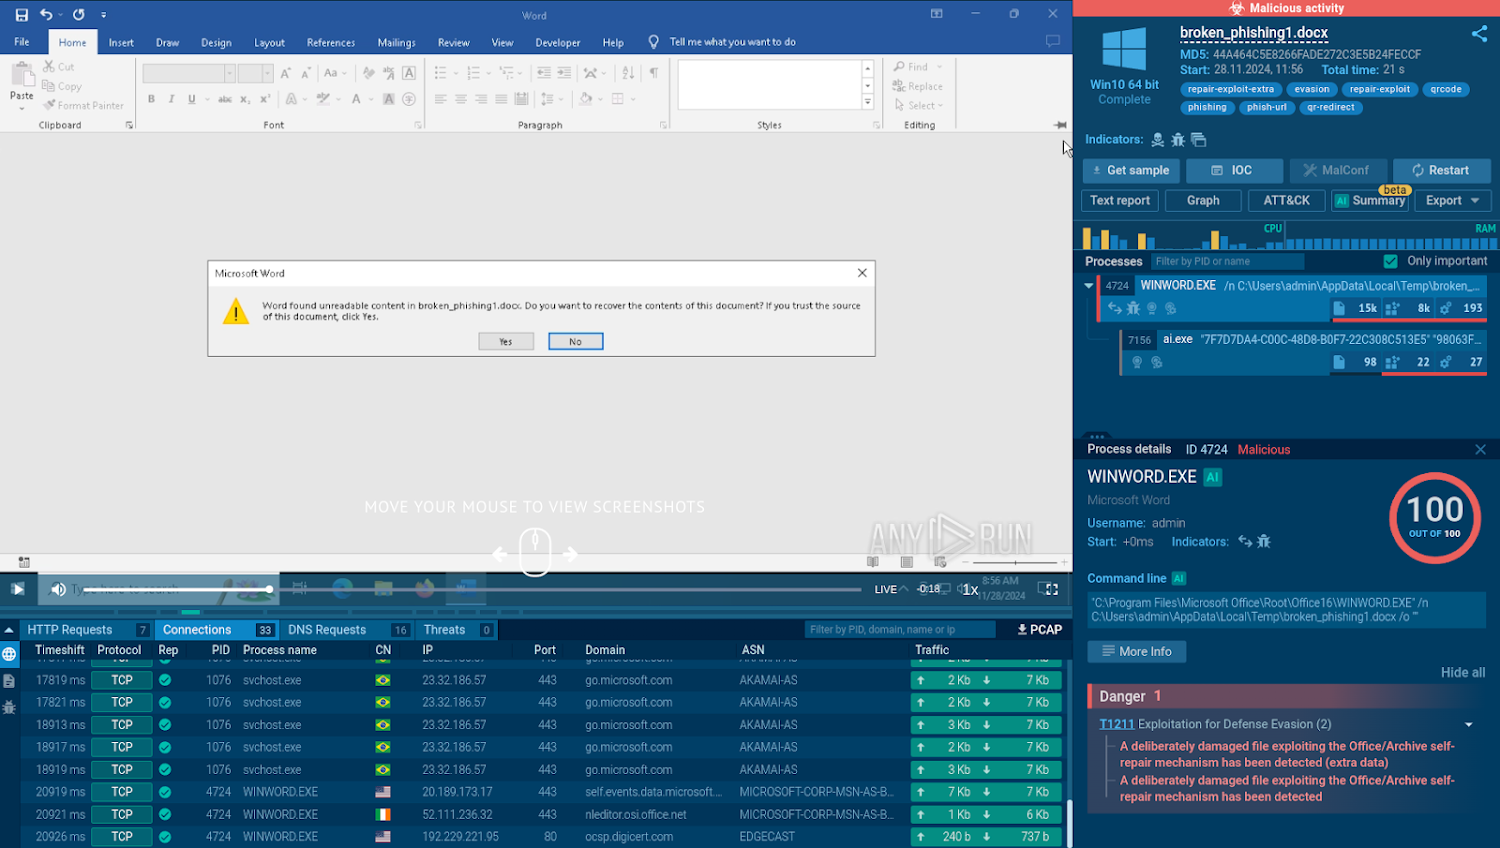Open network view via globe sidebar icon

(9, 654)
